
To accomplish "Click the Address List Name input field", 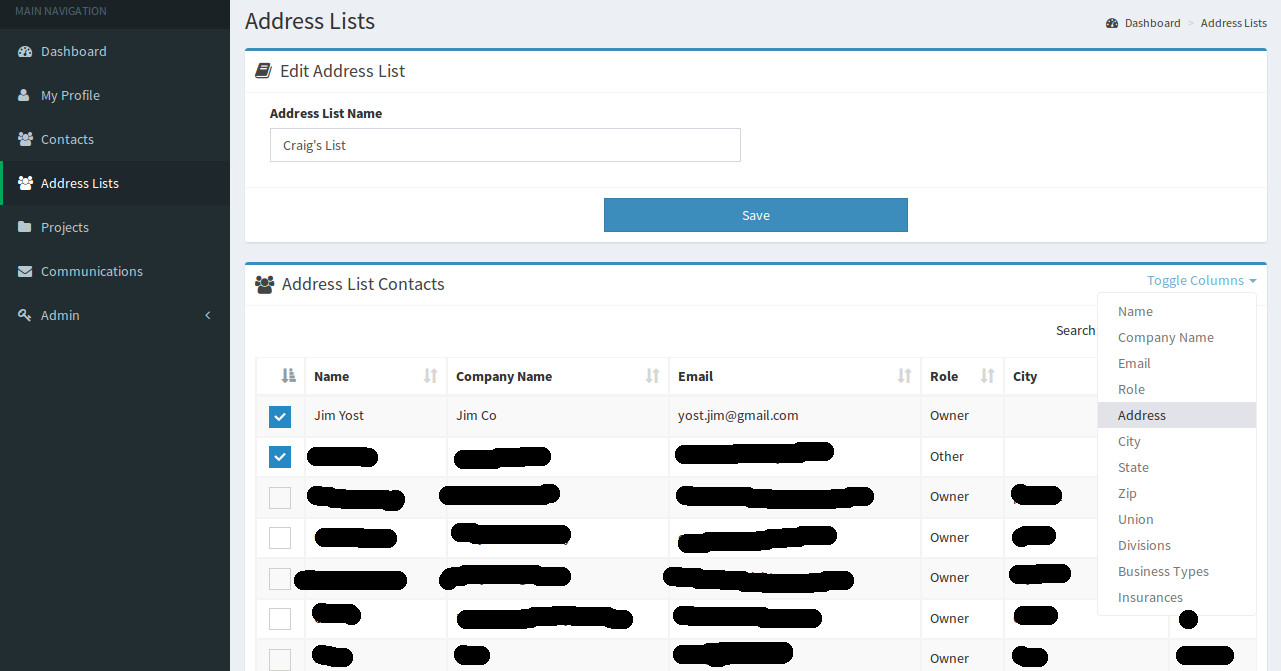I will (x=505, y=145).
